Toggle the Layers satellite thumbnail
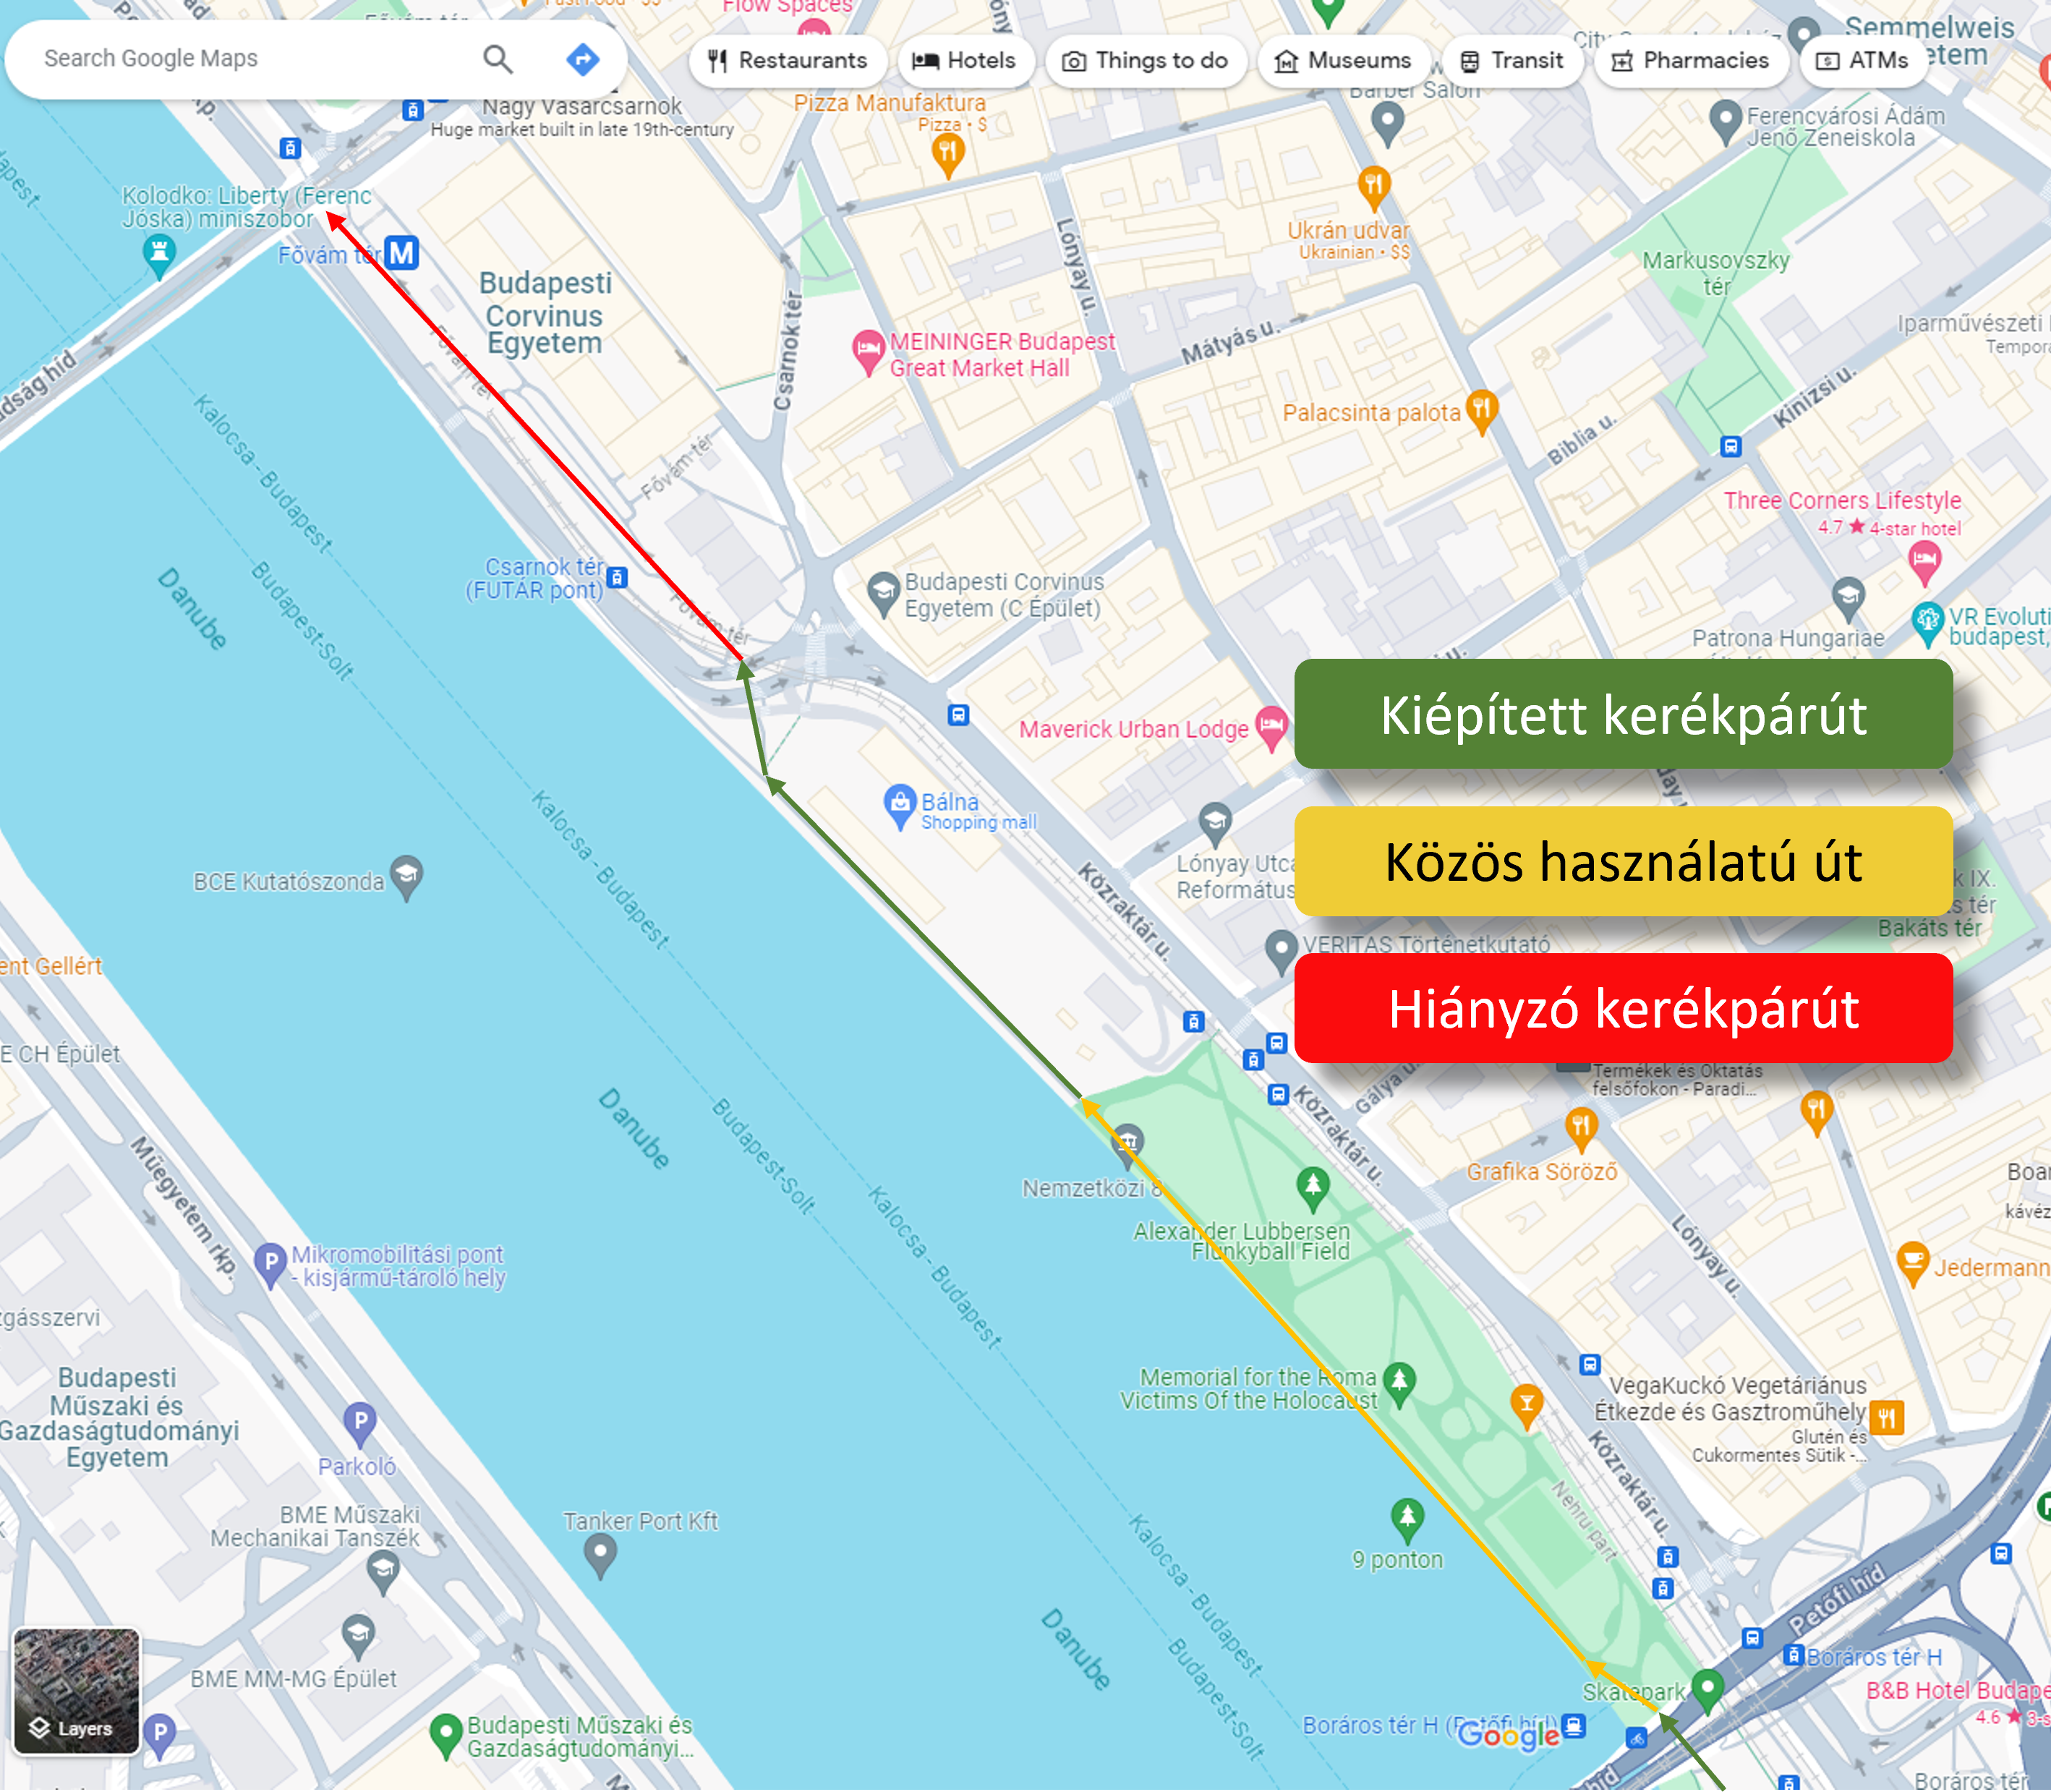 pyautogui.click(x=76, y=1691)
